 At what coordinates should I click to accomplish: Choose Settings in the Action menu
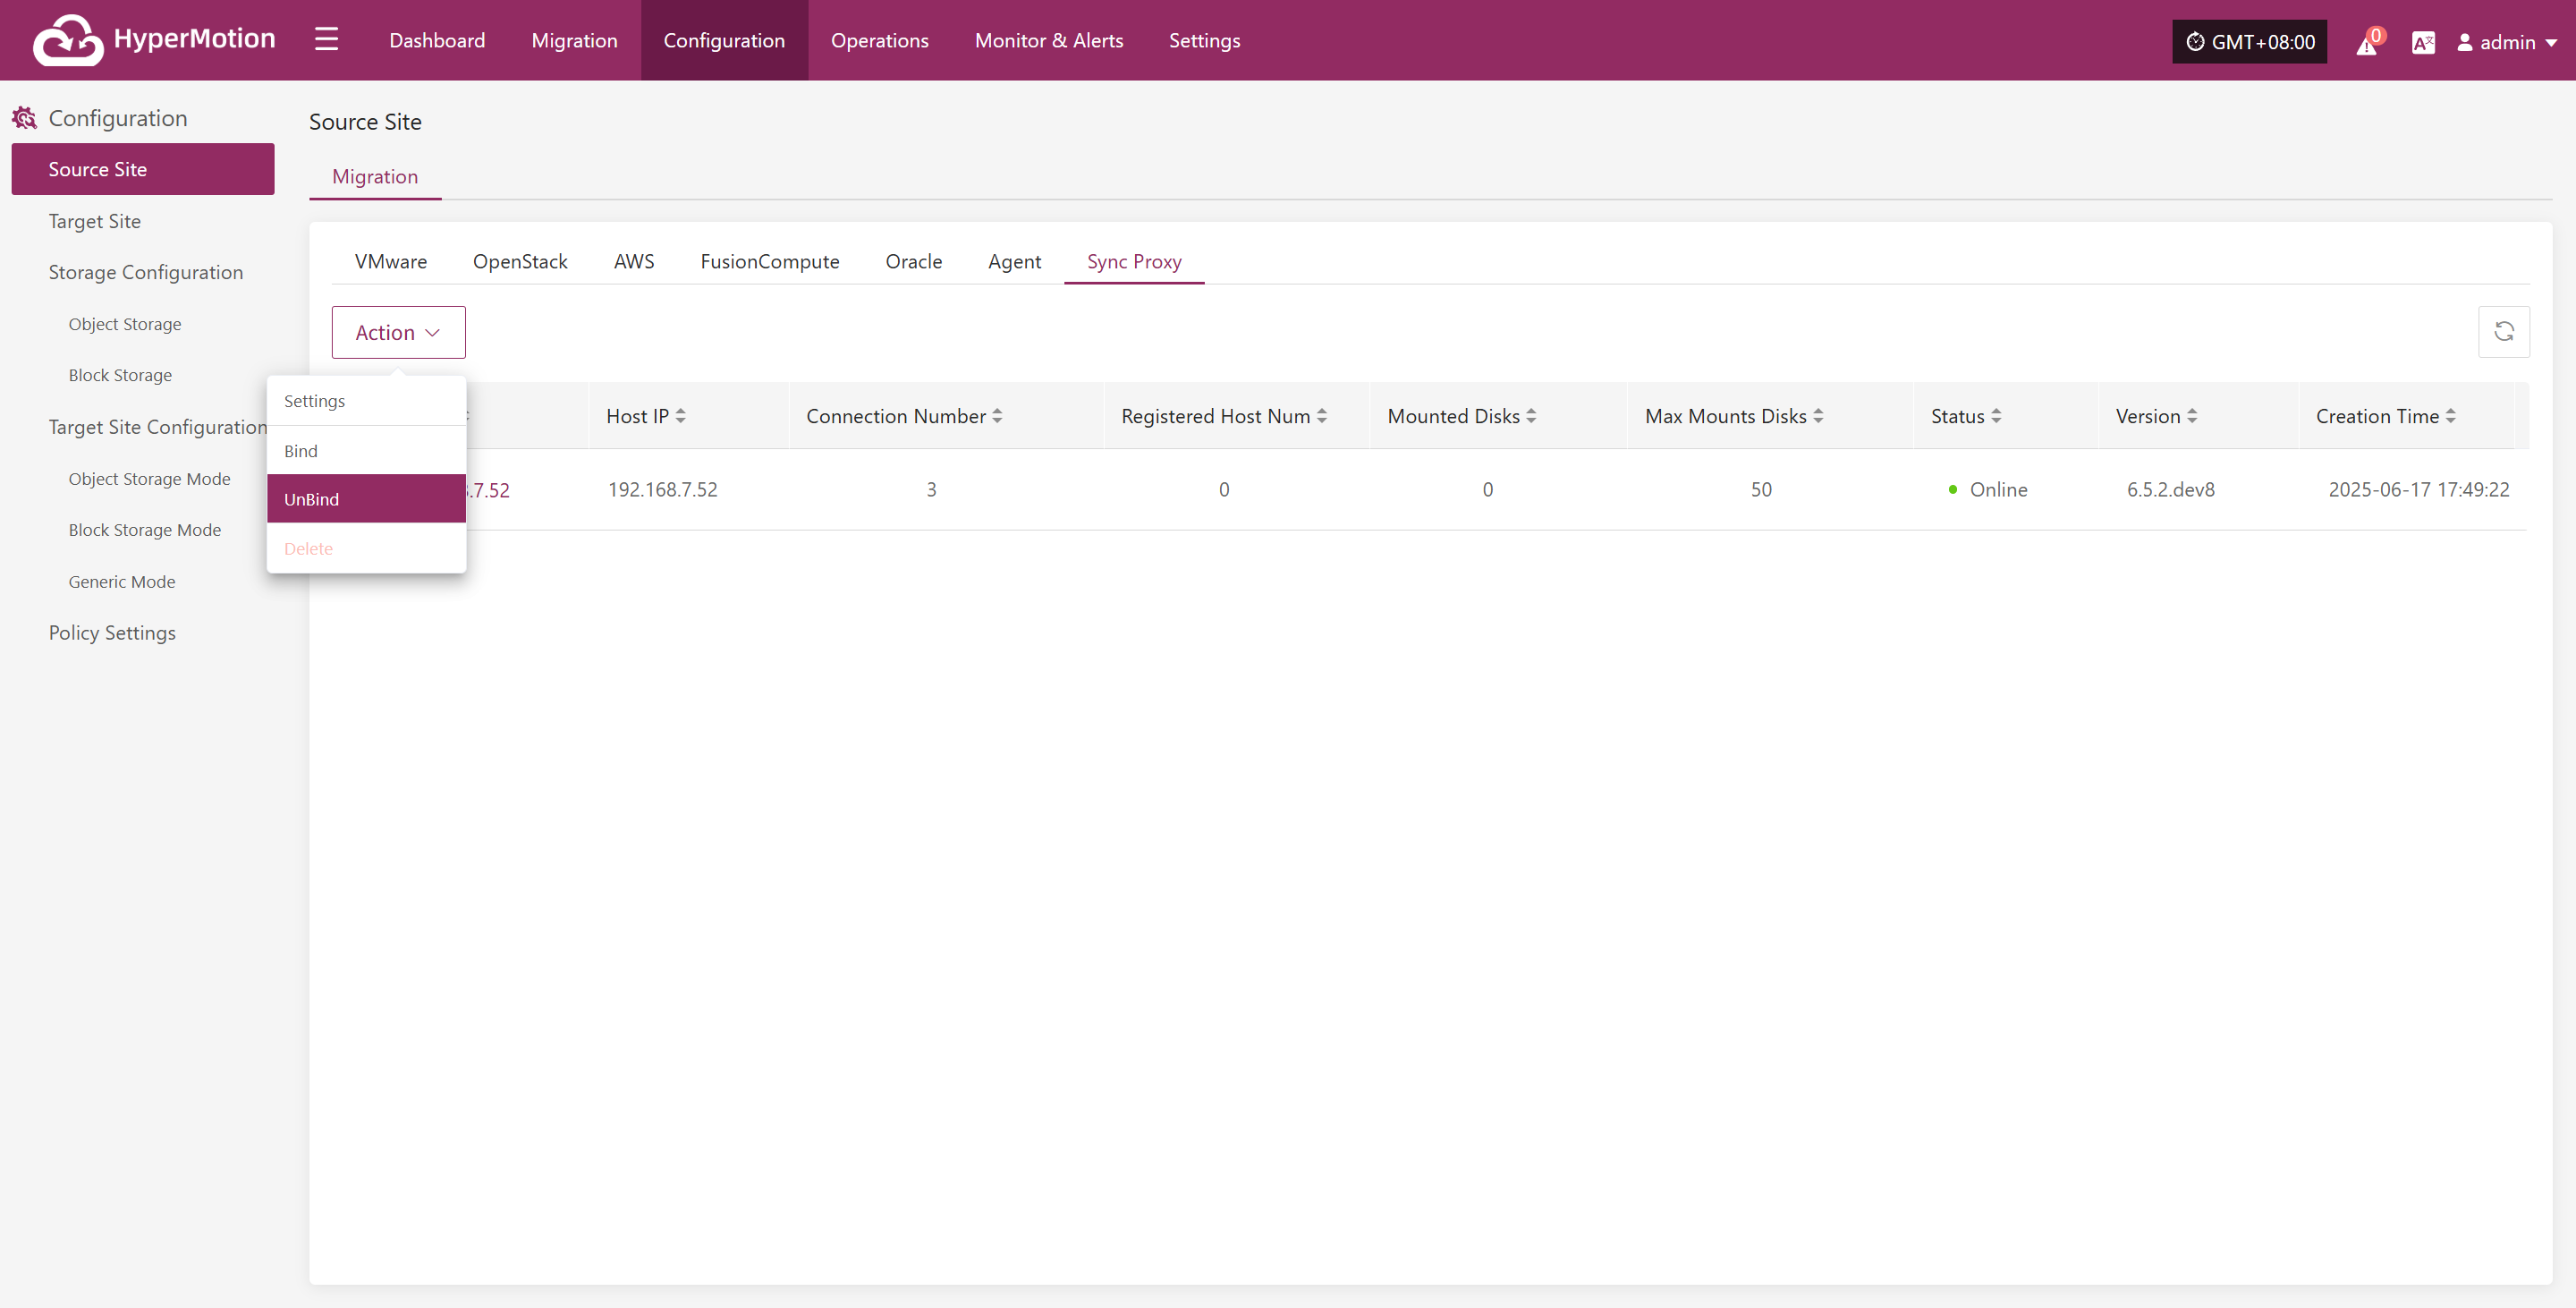pos(366,401)
